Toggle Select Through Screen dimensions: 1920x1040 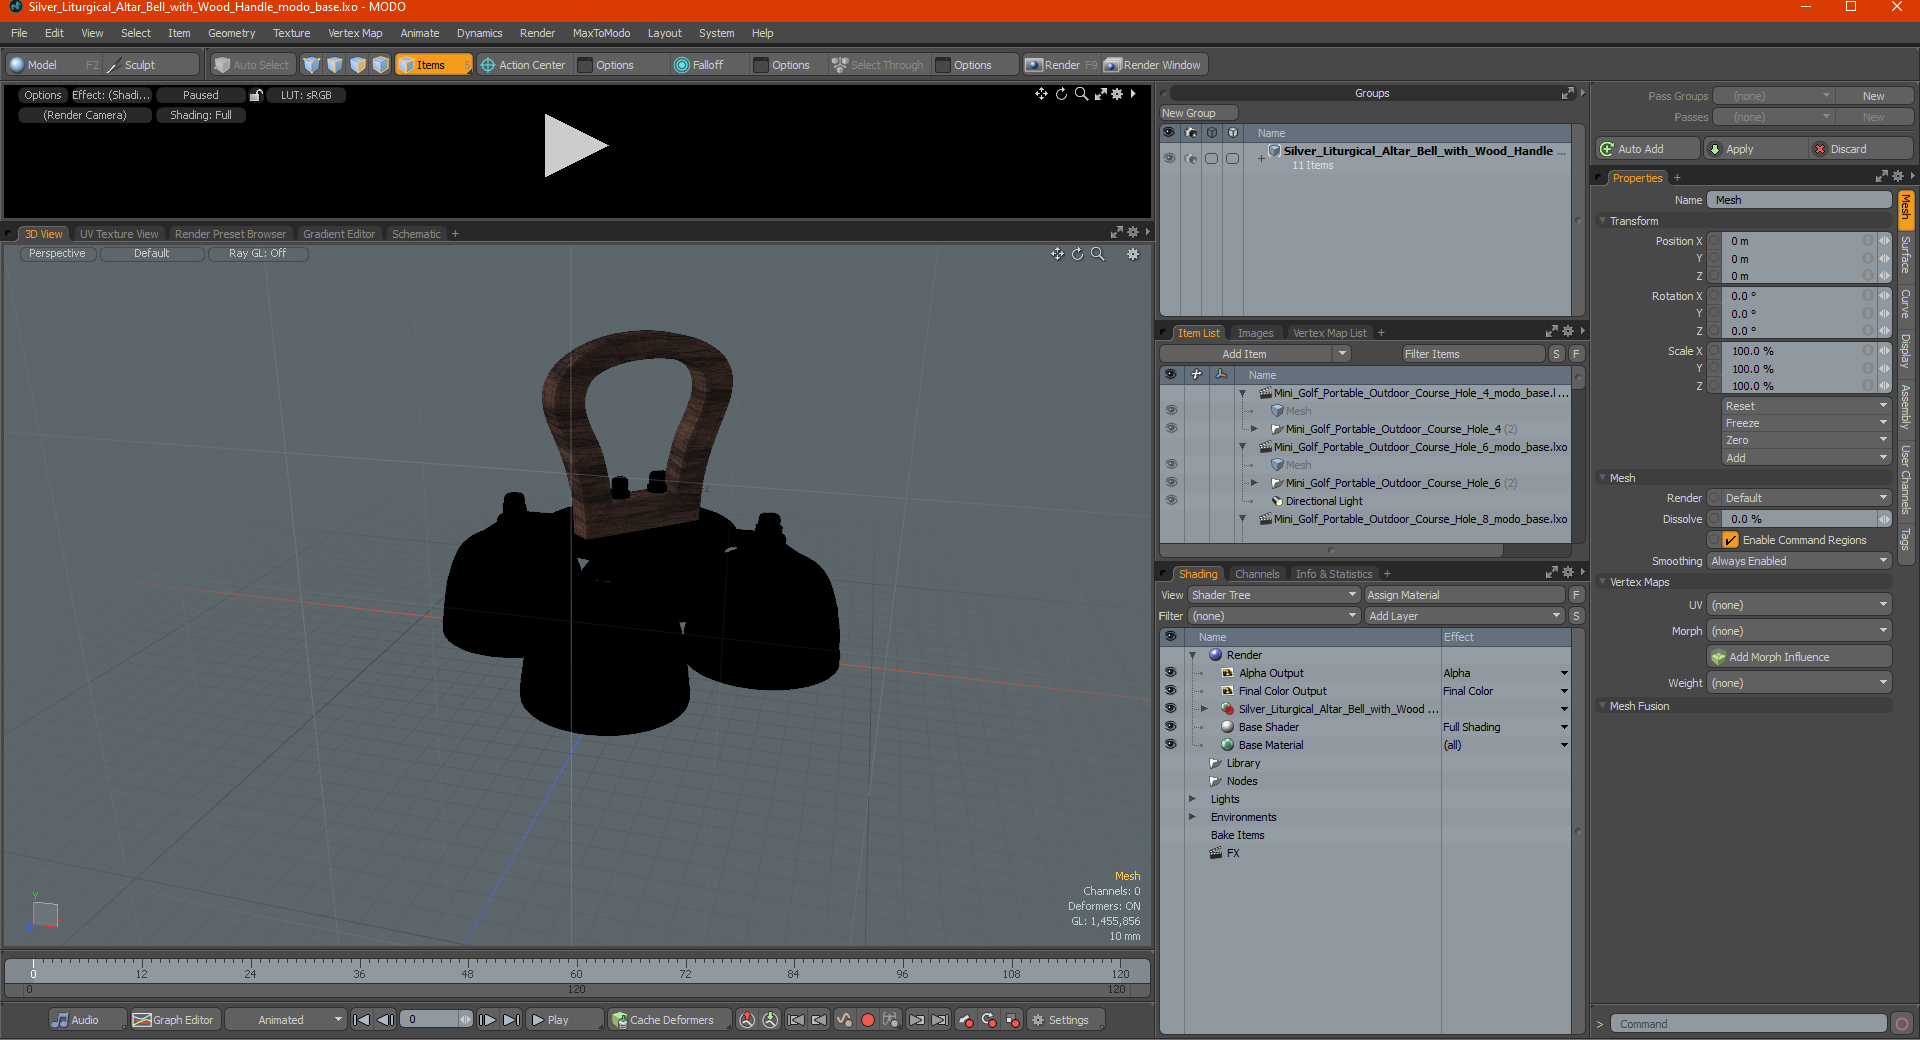point(879,65)
